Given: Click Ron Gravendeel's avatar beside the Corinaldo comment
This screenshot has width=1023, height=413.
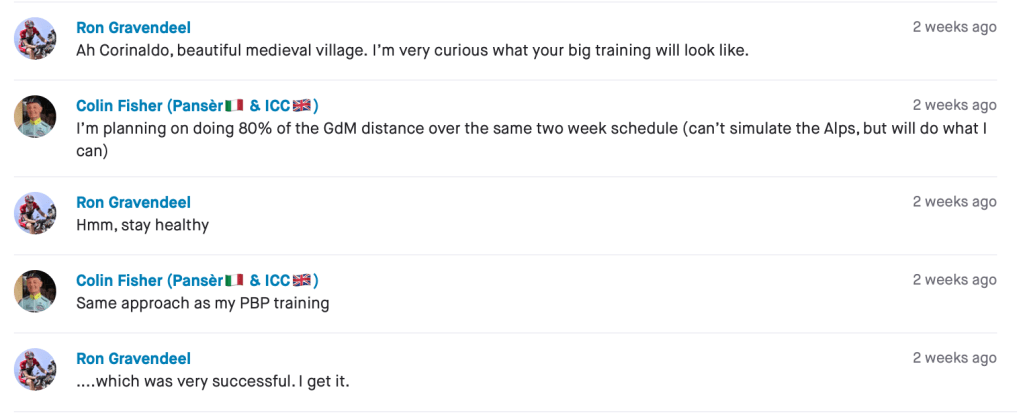Looking at the screenshot, I should pos(34,39).
